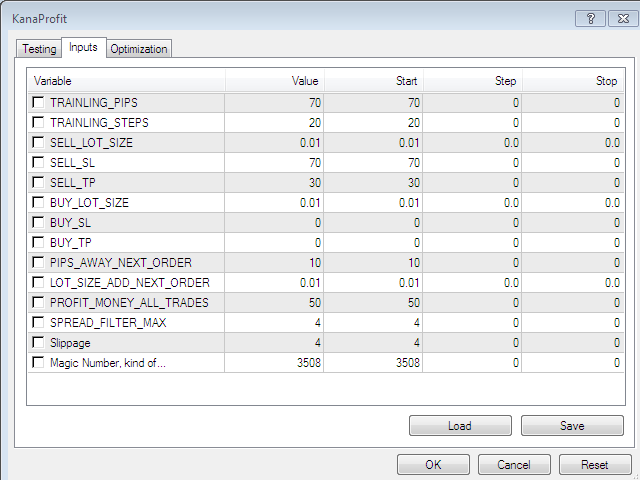
Task: Select the SELL_TP value 30 cell
Action: click(x=274, y=182)
